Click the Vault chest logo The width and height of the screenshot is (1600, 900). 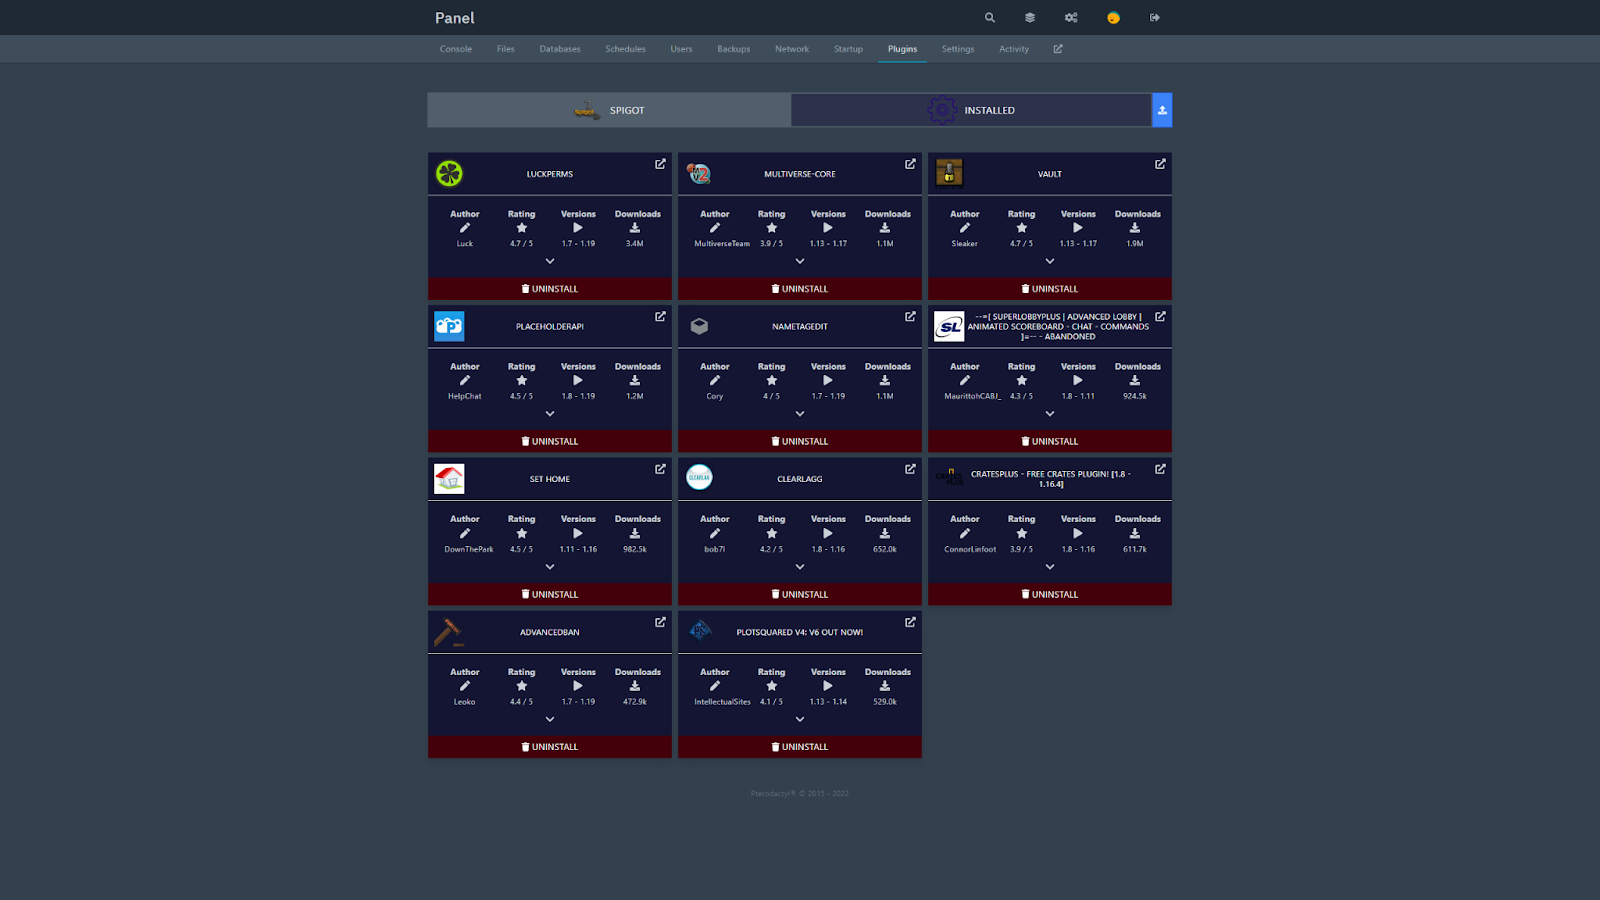[949, 173]
